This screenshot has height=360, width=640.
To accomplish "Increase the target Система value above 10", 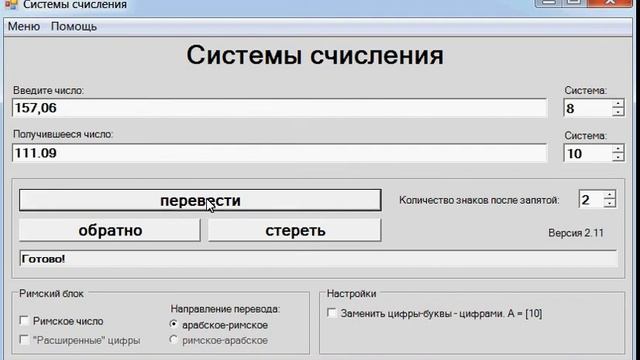I will (618, 149).
